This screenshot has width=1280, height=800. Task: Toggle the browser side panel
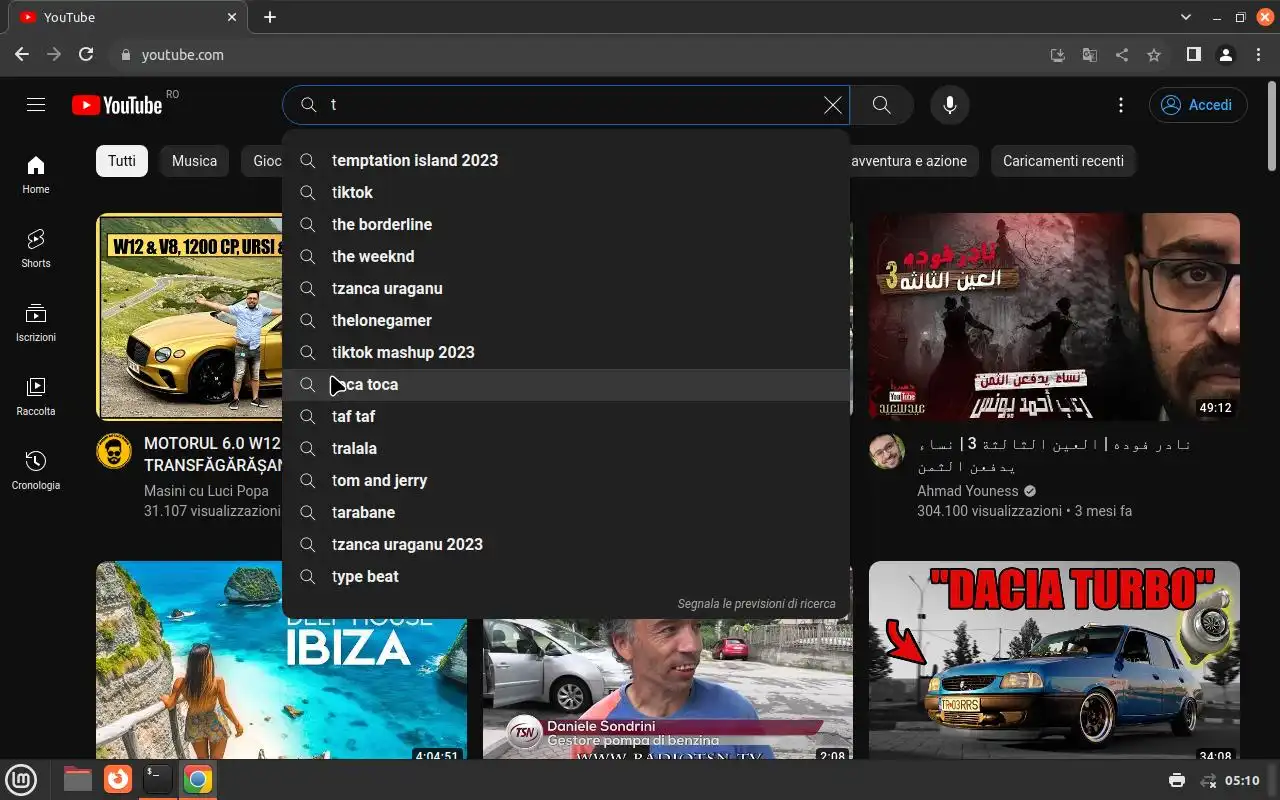1193,55
